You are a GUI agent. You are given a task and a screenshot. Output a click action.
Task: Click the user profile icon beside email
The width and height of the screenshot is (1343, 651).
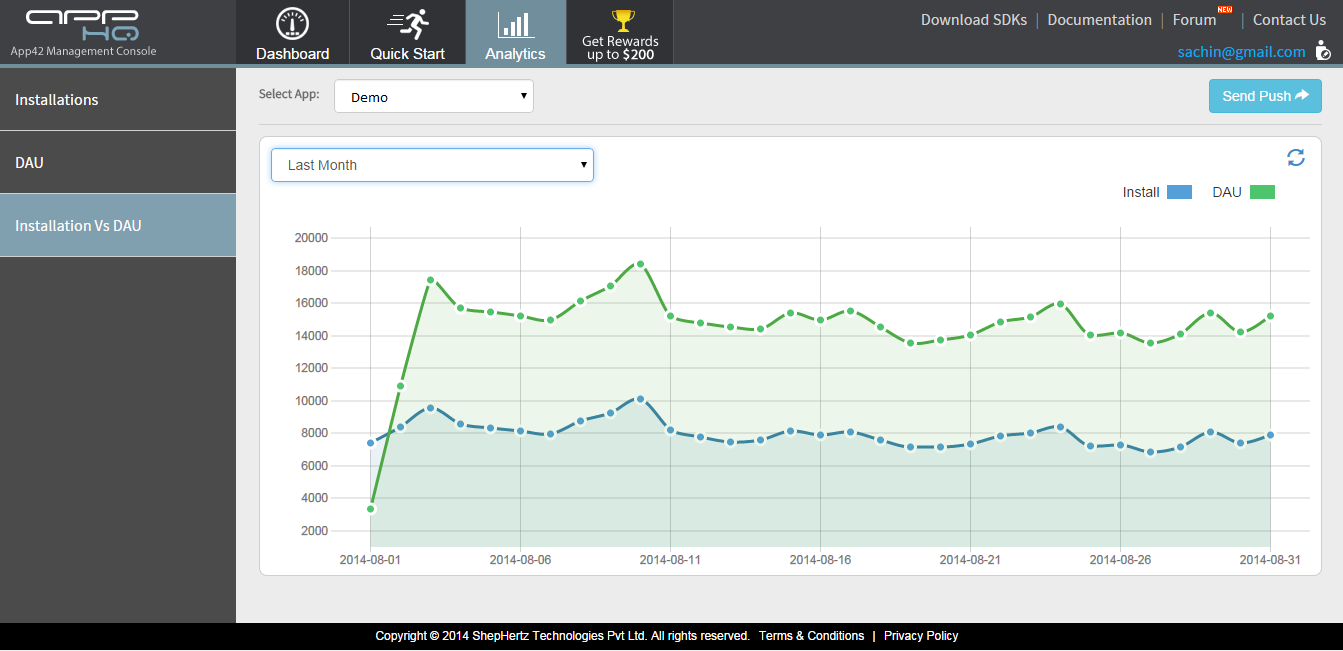(1323, 51)
